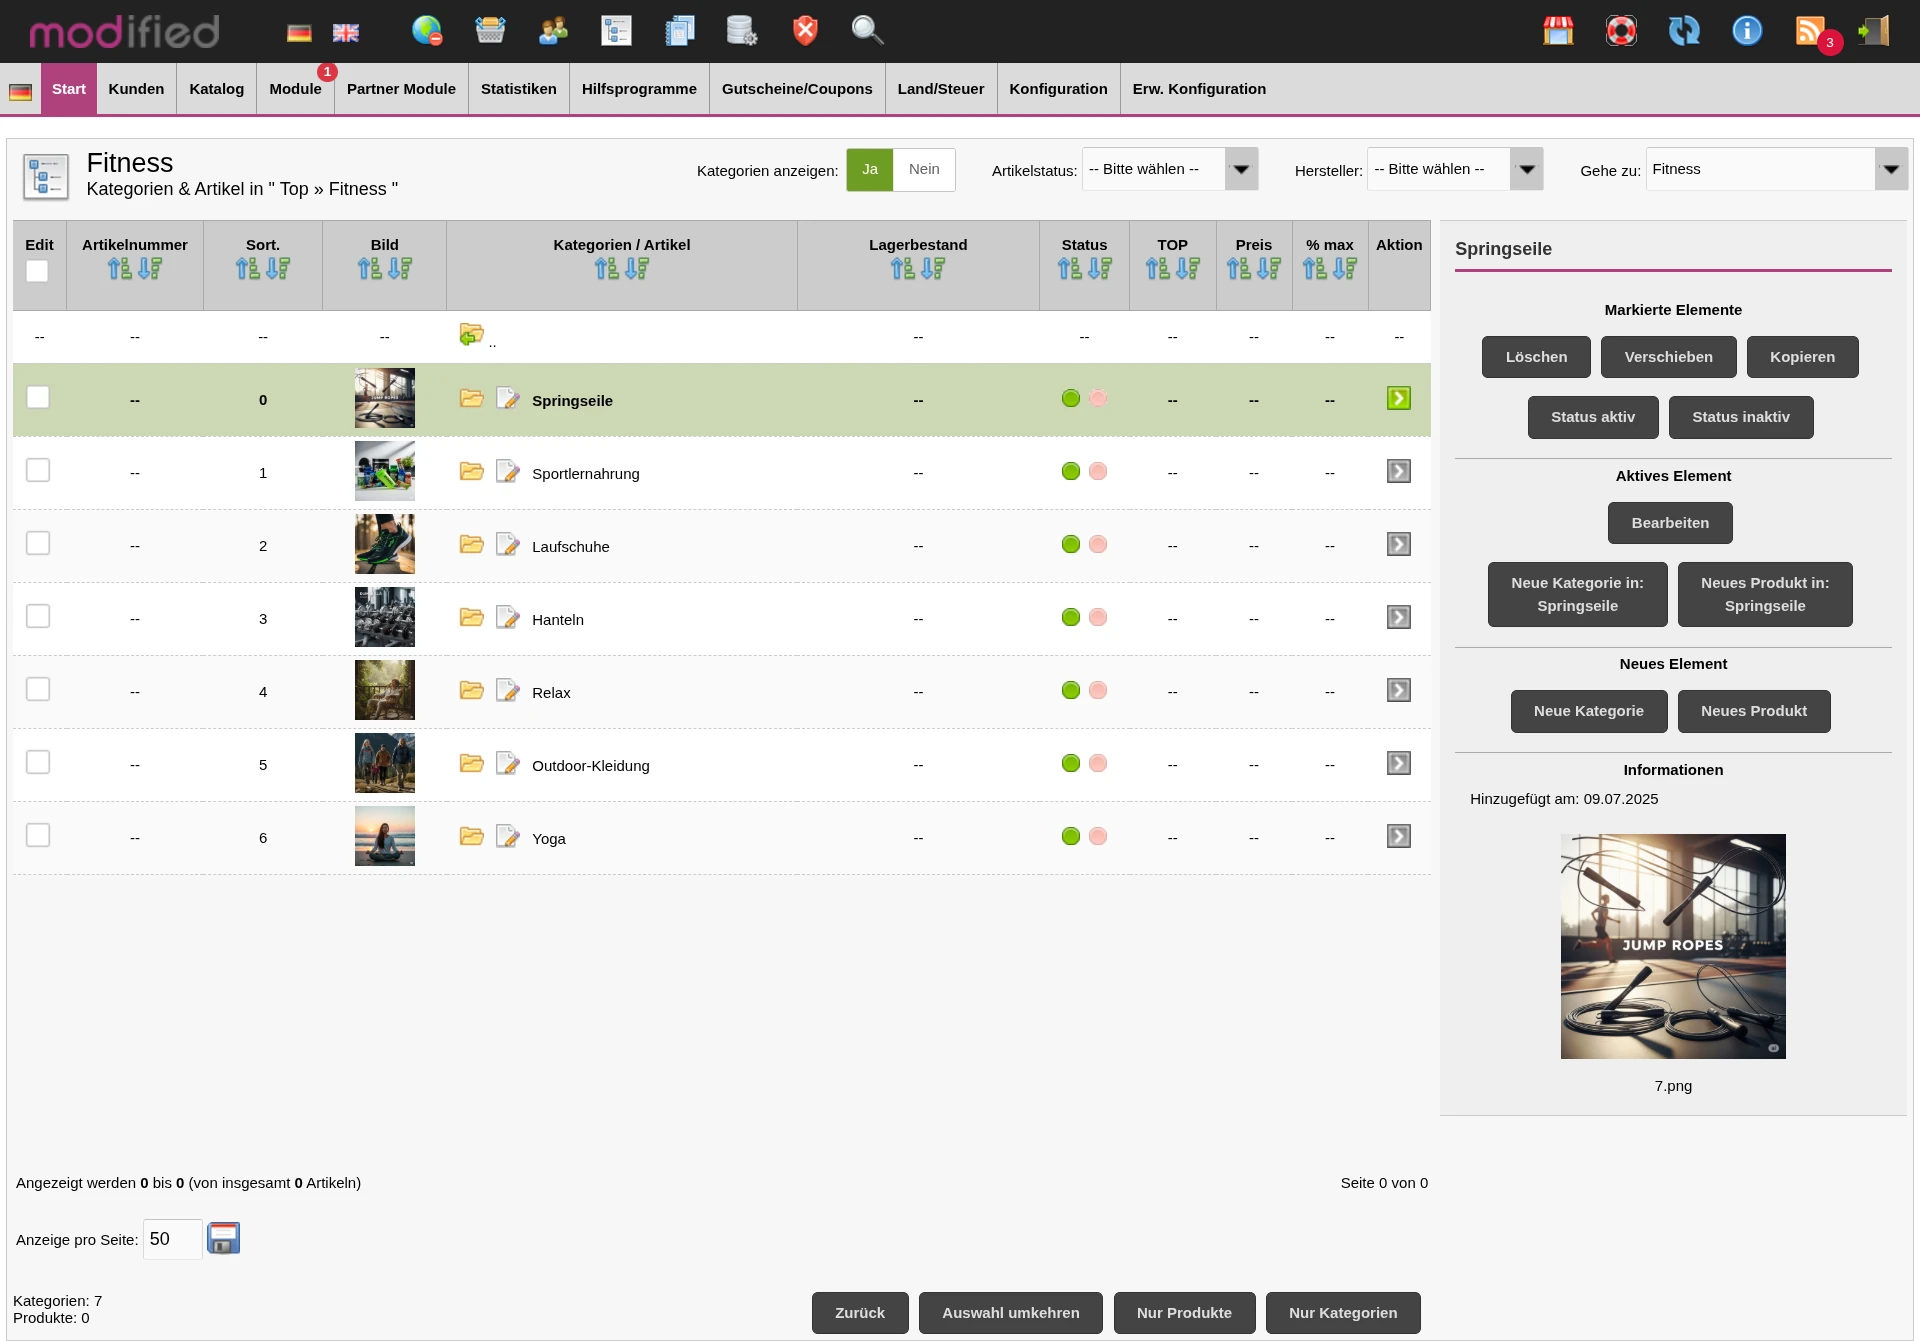1920x1341 pixels.
Task: Open the Gehe zu Fitness dropdown
Action: (x=1776, y=170)
